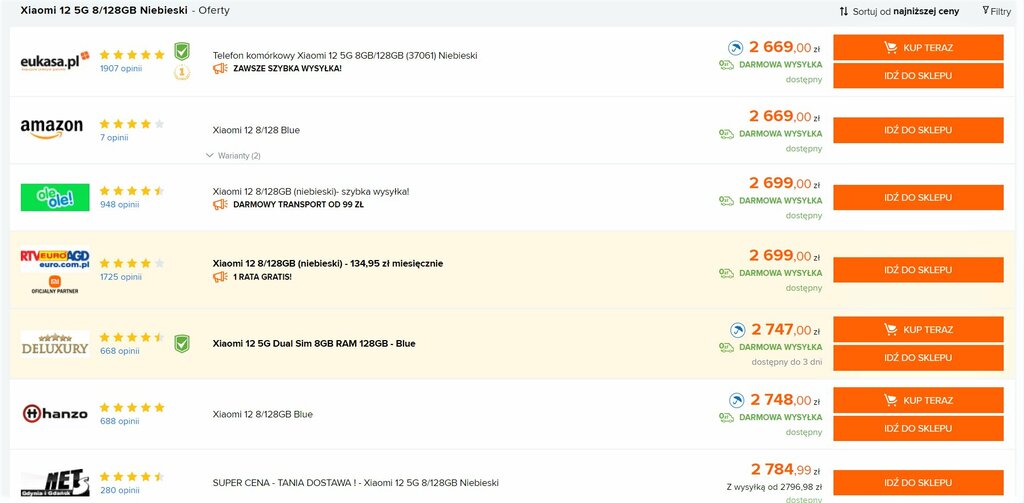Viewport: 1024px width, 503px height.
Task: Click KUP TERAZ for eukasa.pl offer
Action: [918, 48]
